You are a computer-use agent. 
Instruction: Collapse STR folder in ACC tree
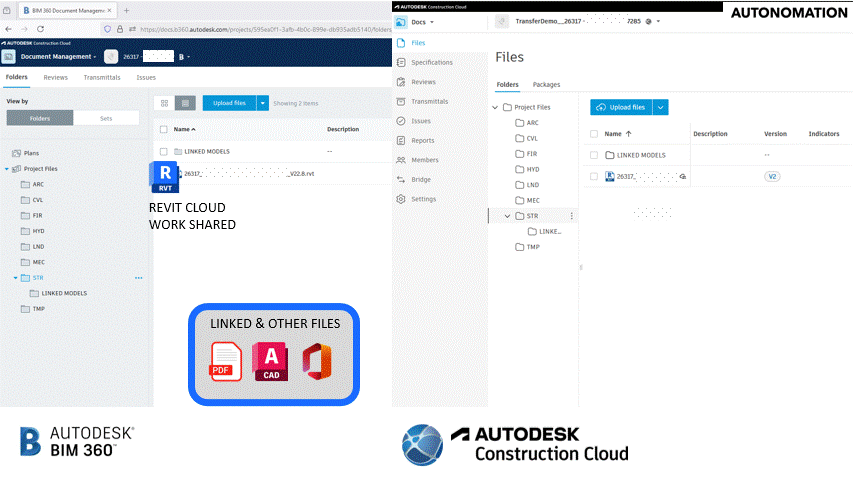(x=507, y=216)
